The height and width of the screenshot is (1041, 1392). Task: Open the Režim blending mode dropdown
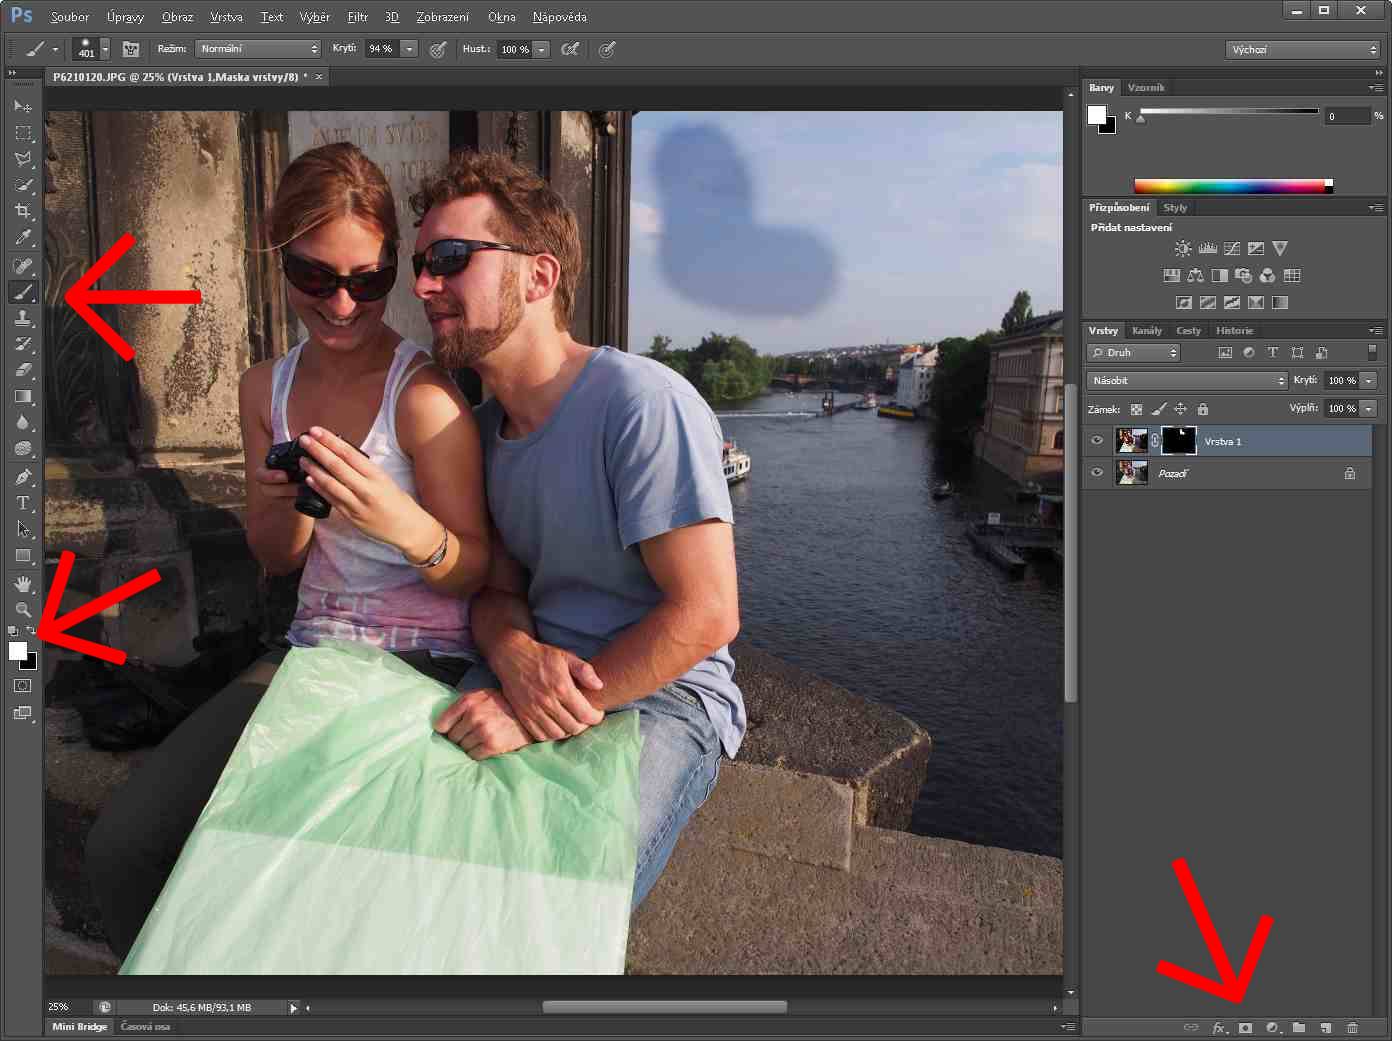258,49
